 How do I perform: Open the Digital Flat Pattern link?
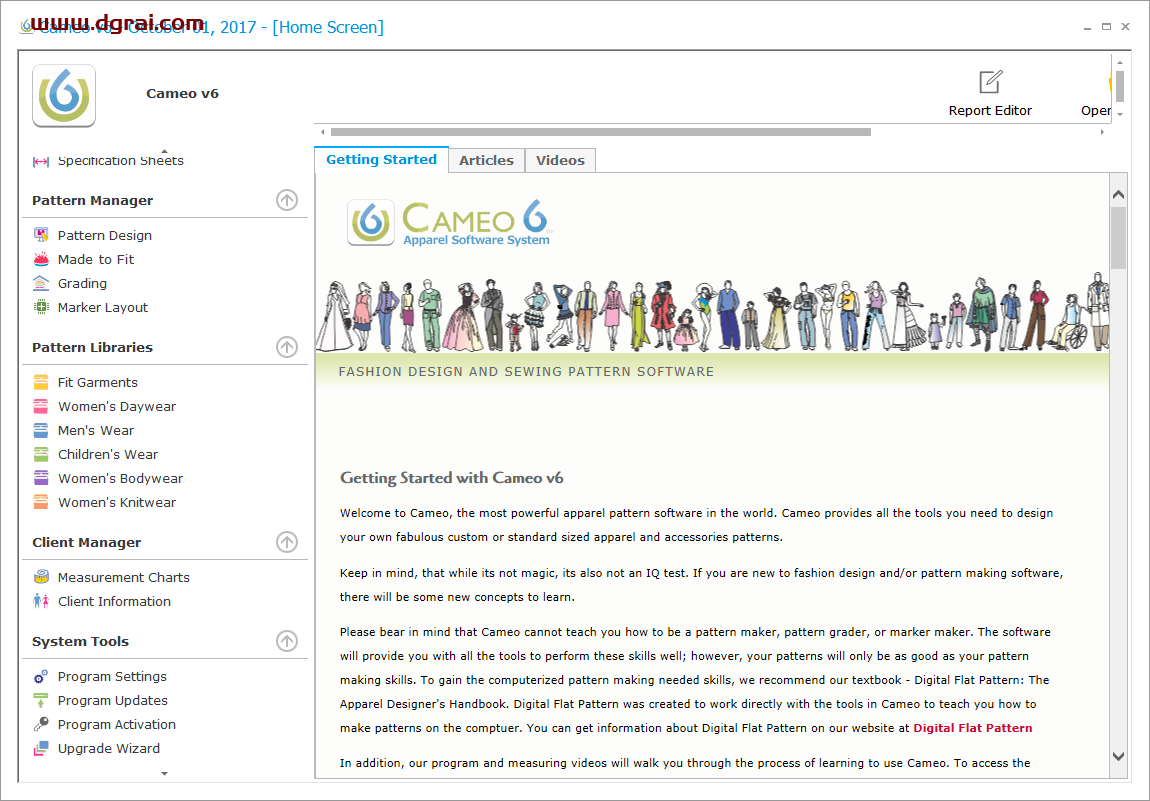pos(973,728)
